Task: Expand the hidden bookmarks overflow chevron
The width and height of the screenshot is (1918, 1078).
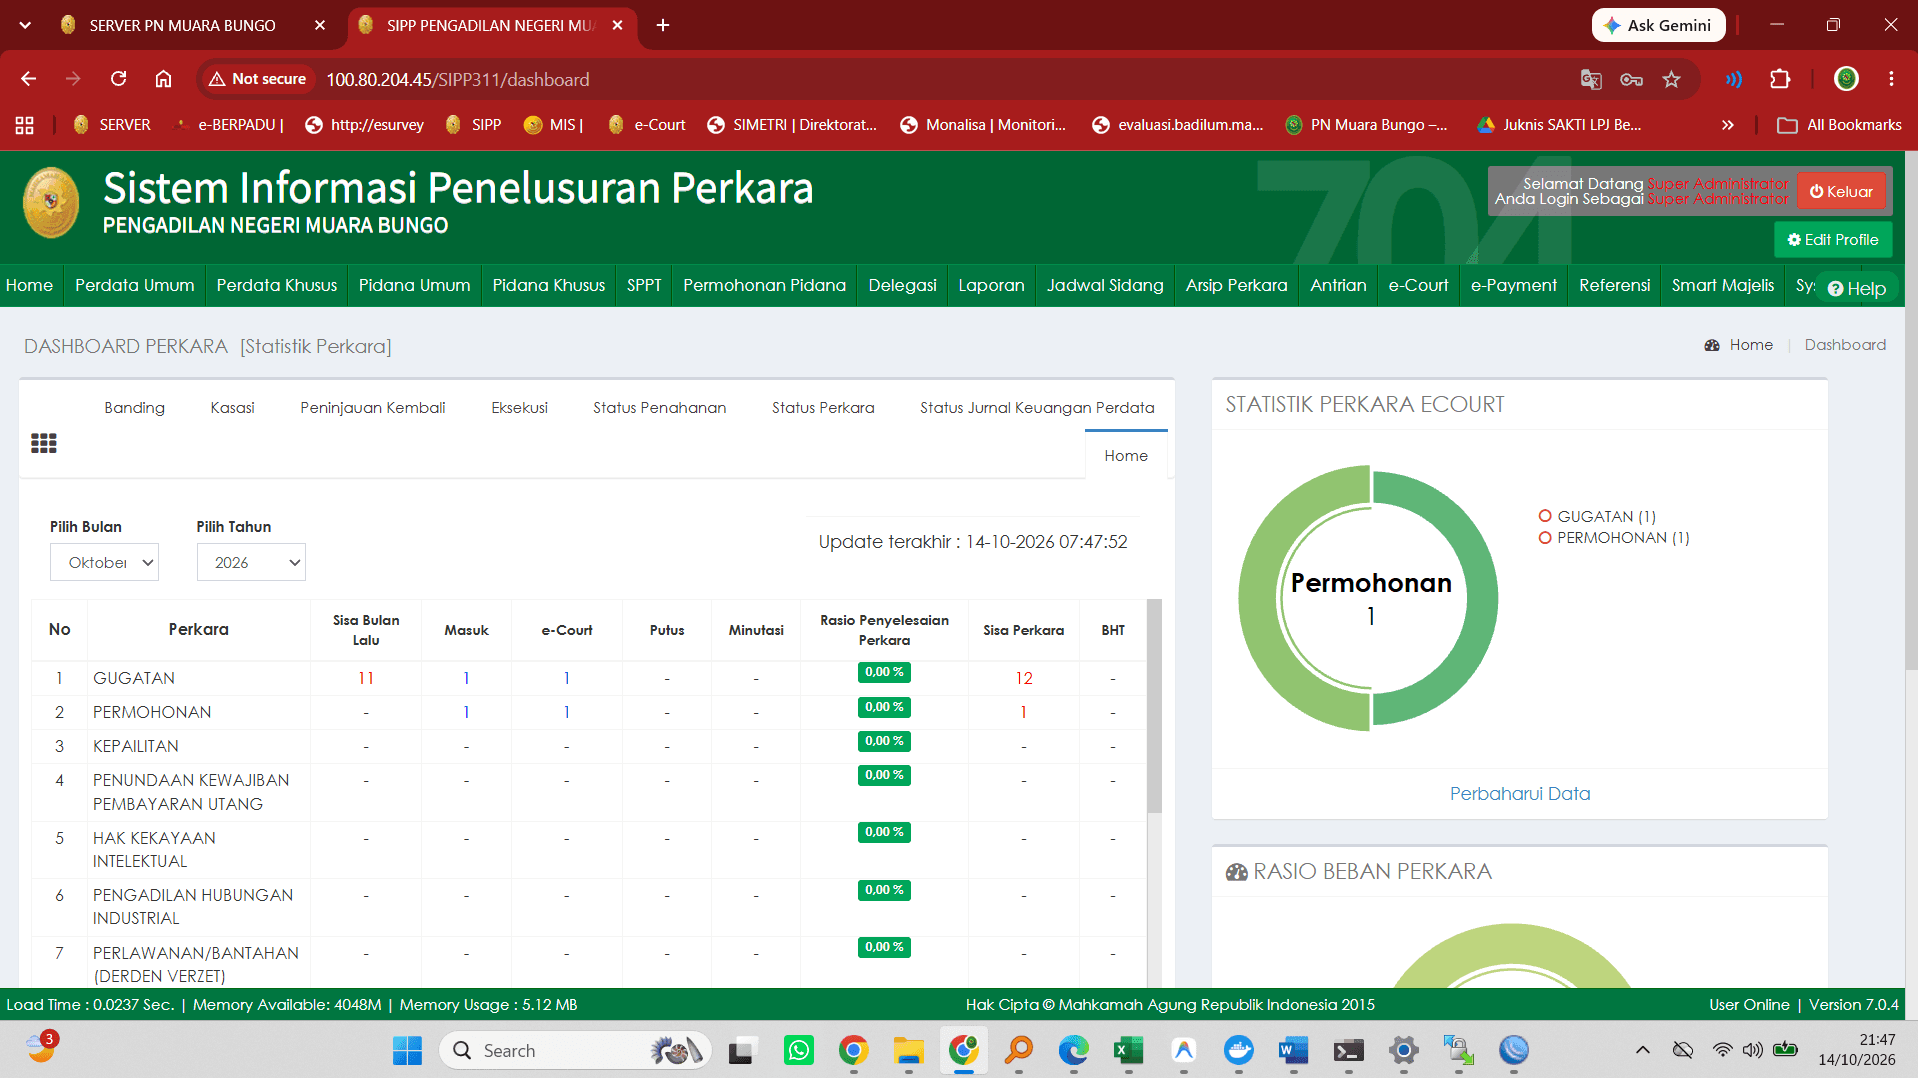Action: [x=1727, y=125]
